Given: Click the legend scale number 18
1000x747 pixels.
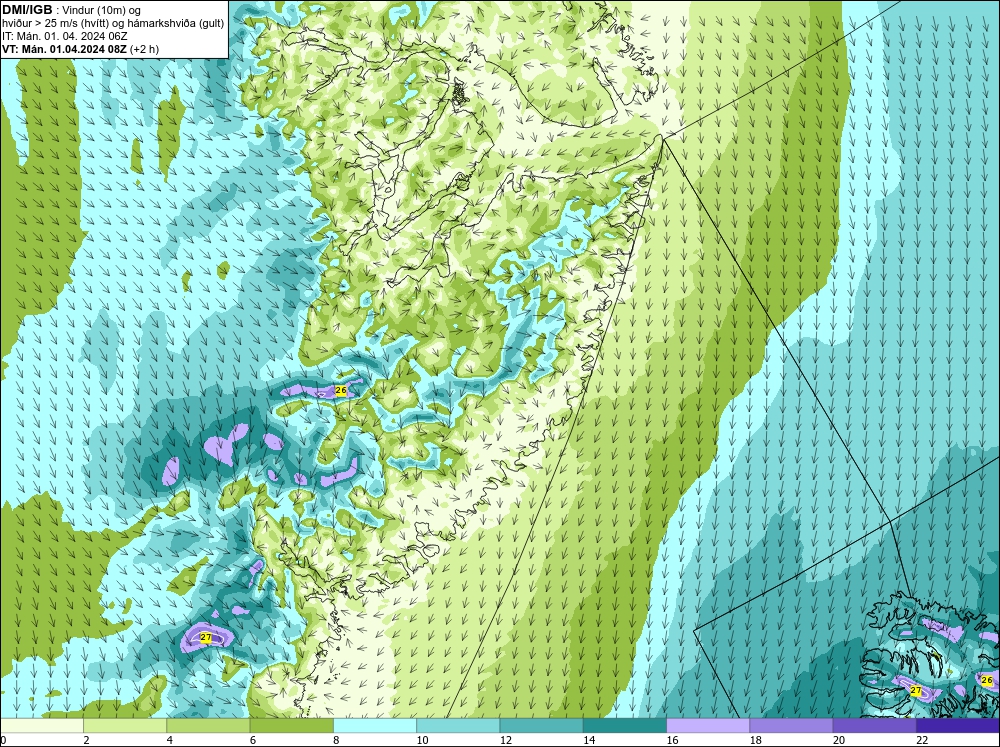Looking at the screenshot, I should (x=756, y=740).
